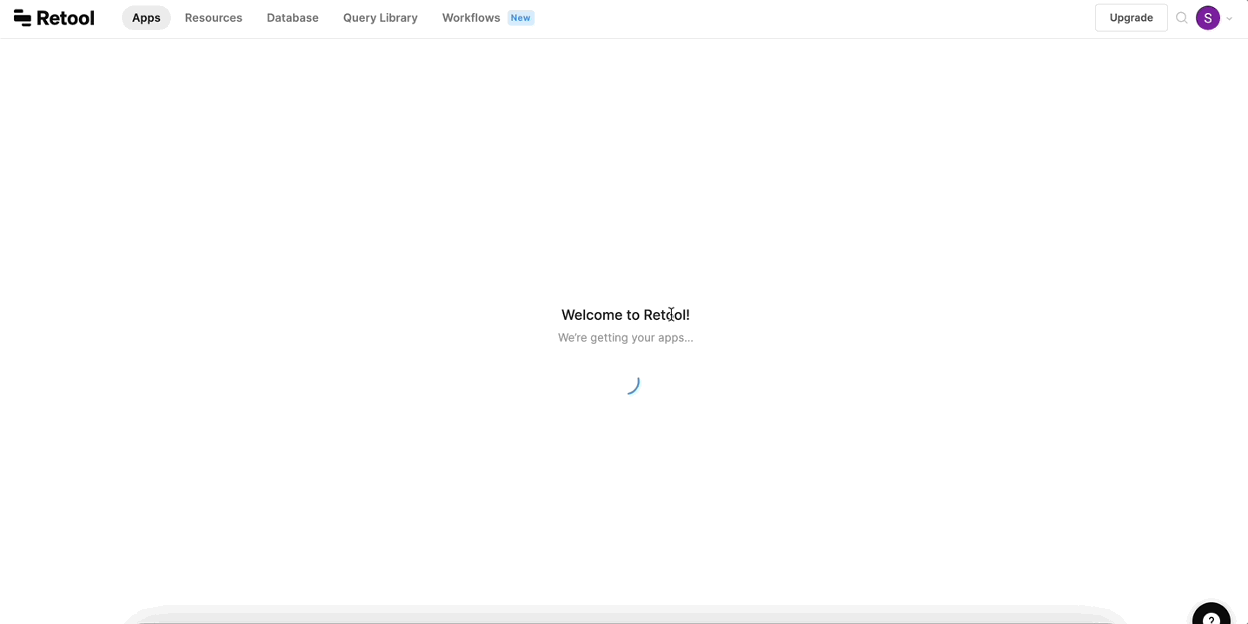Screen dimensions: 1248x624
Task: Go to the Resources tab
Action: tap(213, 18)
